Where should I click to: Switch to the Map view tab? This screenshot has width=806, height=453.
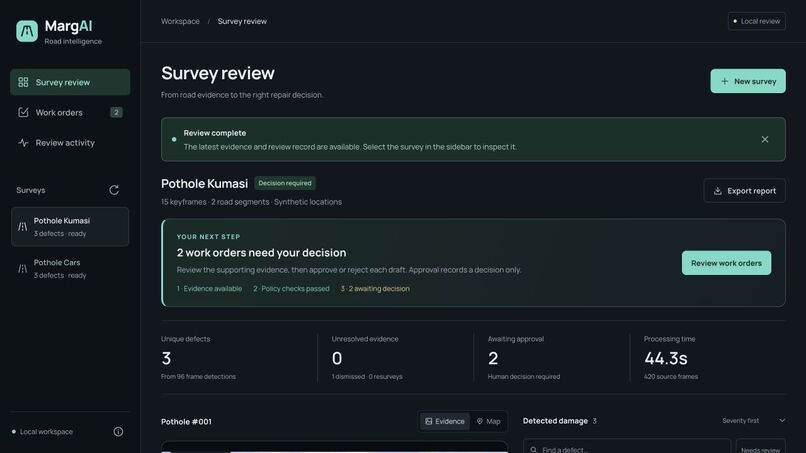pyautogui.click(x=488, y=421)
